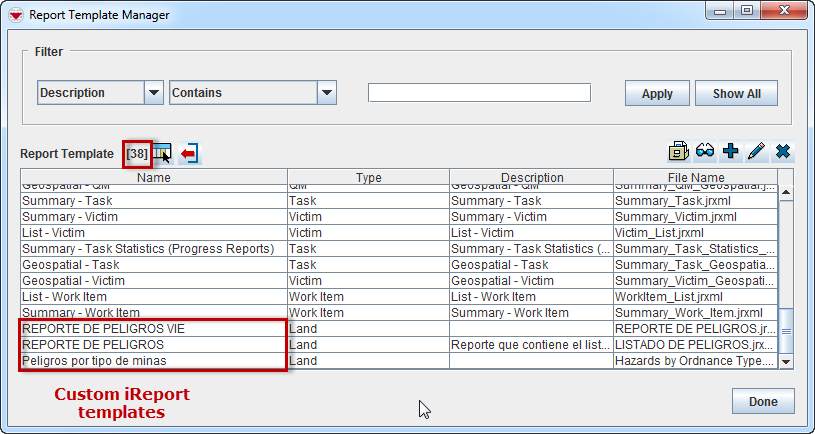Open the Description filter field dropdown

click(x=154, y=93)
